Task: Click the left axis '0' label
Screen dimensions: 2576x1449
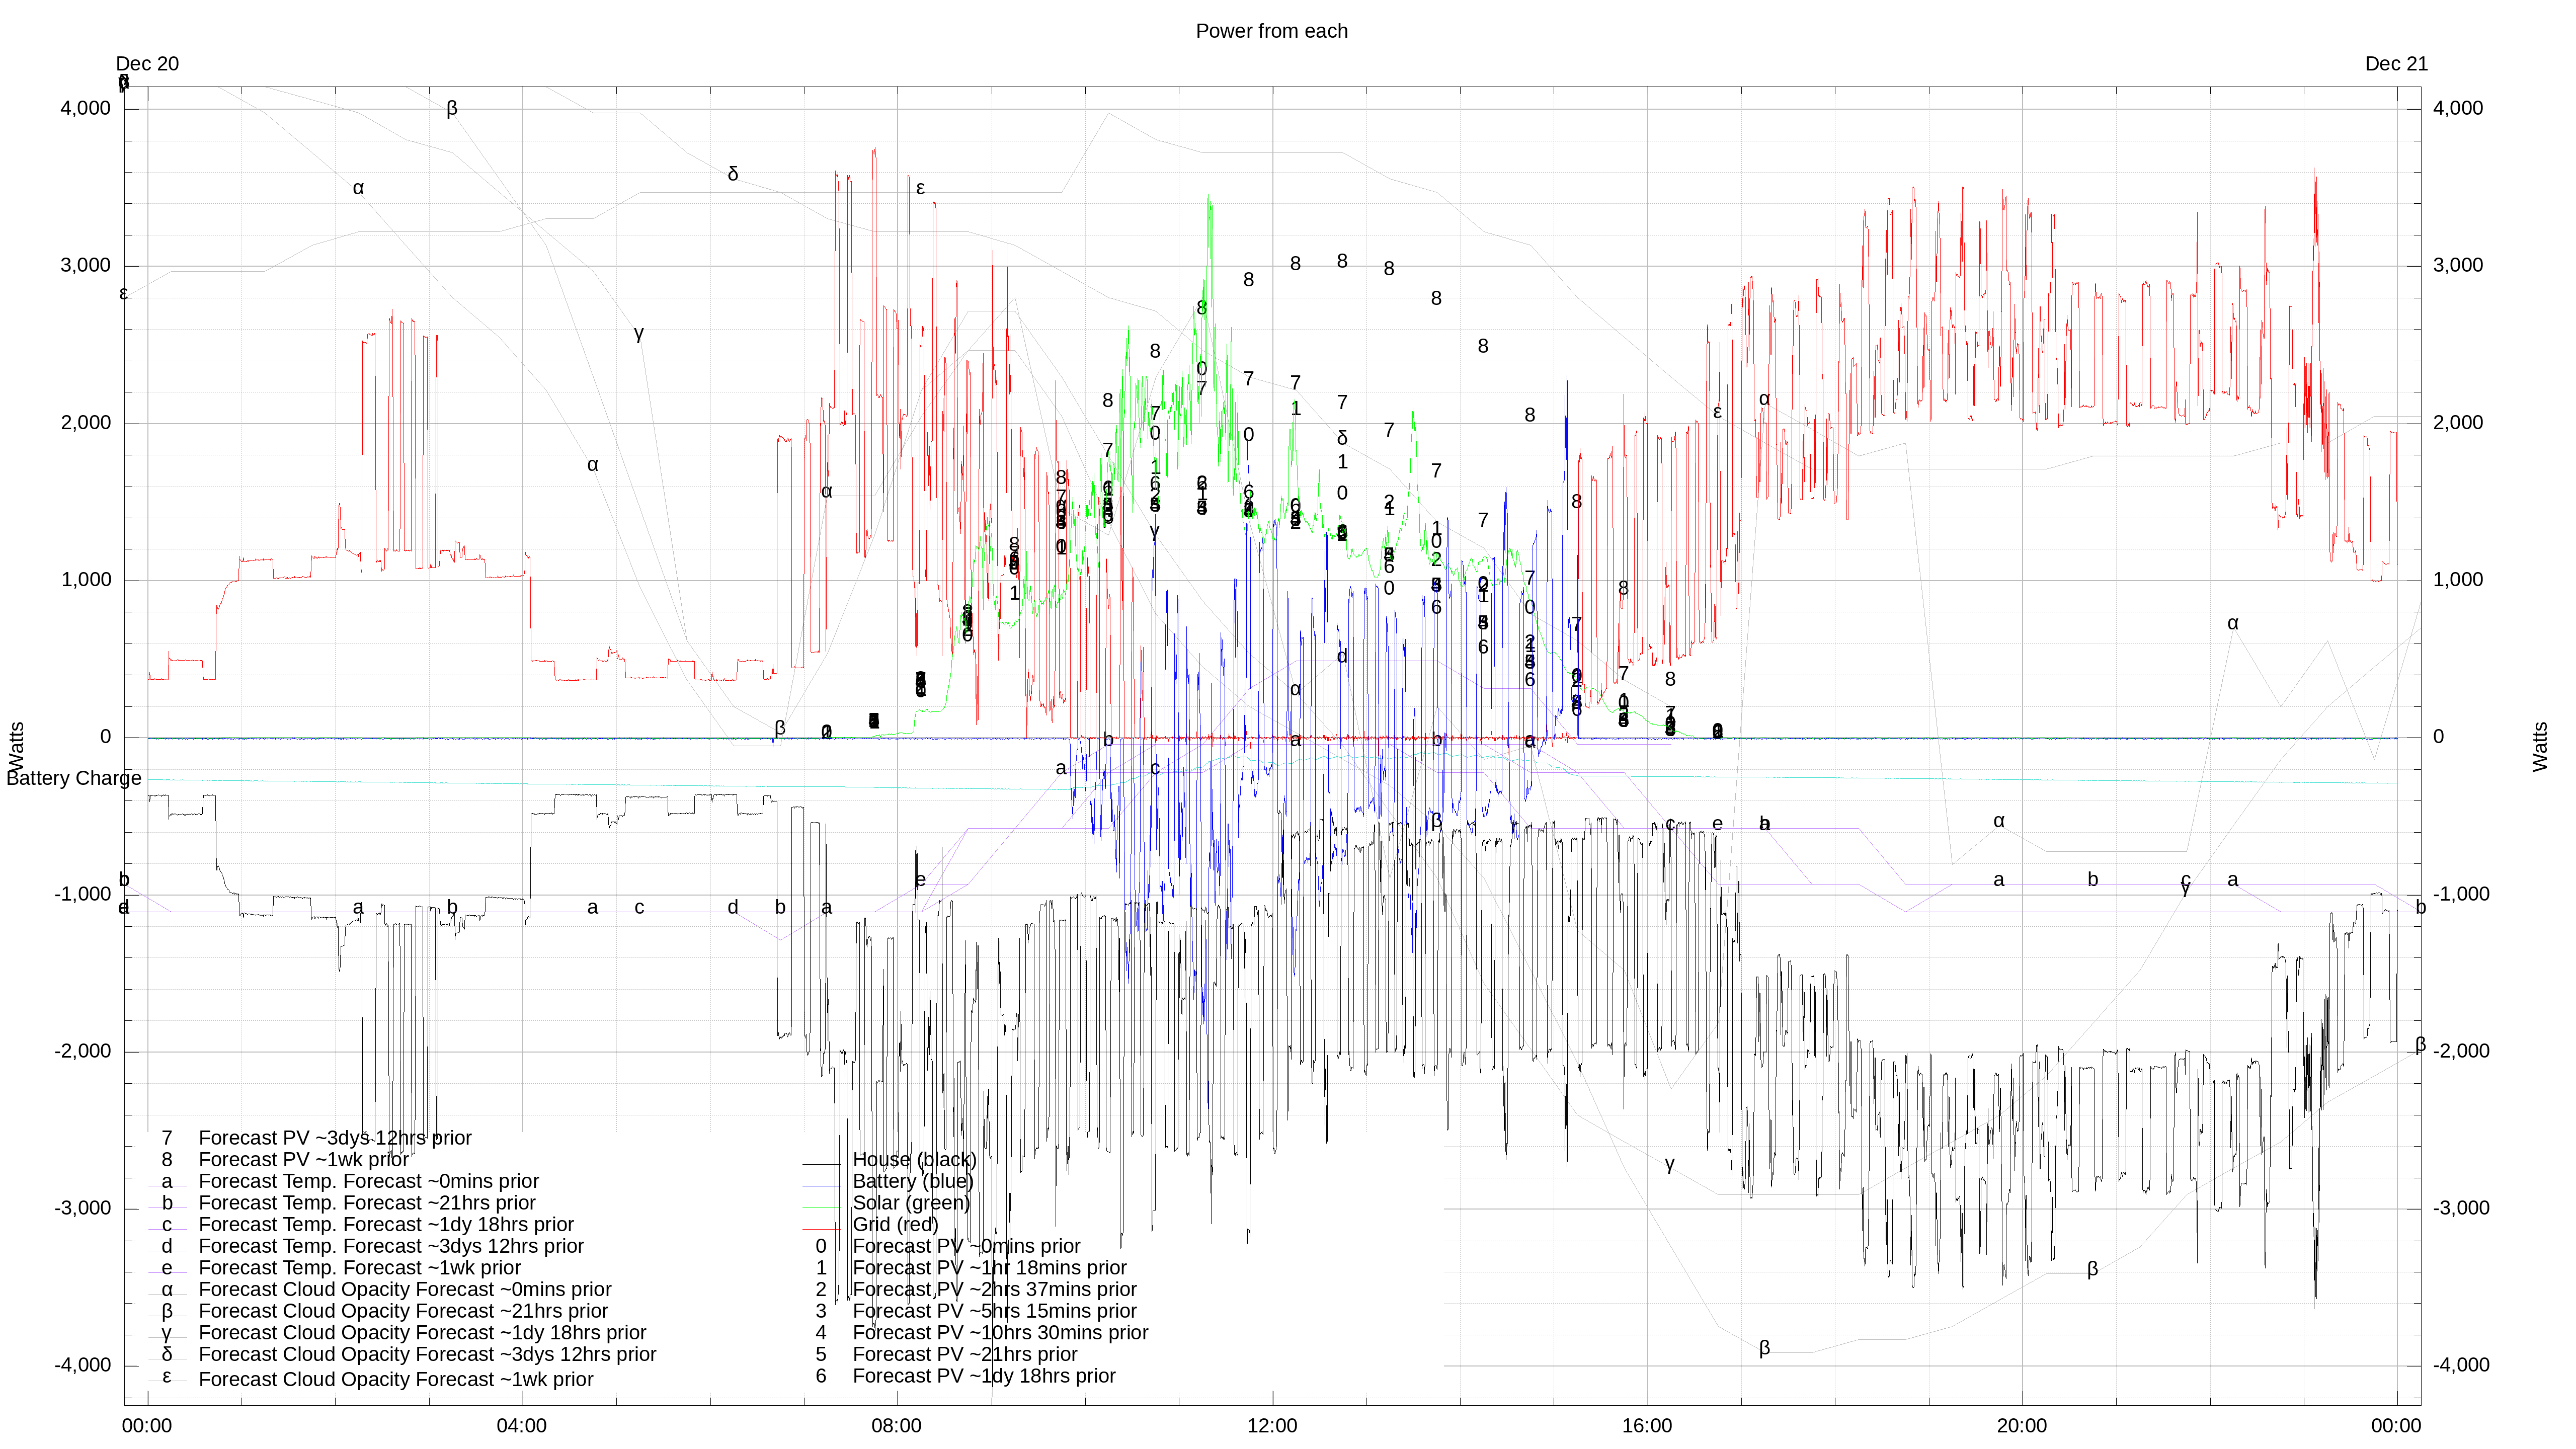Action: (x=105, y=737)
